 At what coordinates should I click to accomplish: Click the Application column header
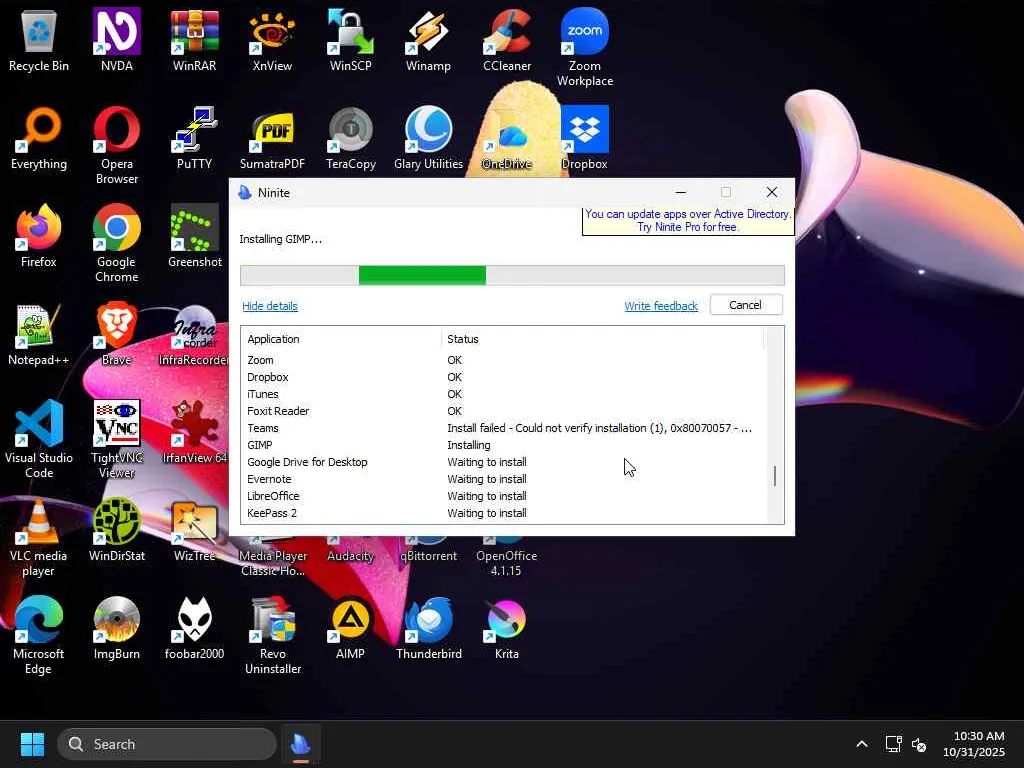[x=341, y=339]
